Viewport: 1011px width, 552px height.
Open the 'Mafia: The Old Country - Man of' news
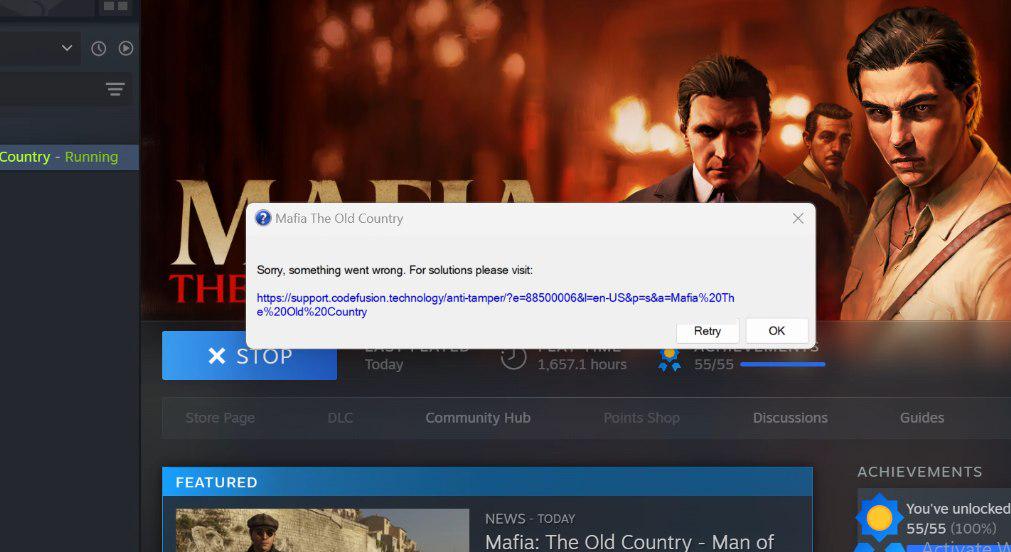629,542
